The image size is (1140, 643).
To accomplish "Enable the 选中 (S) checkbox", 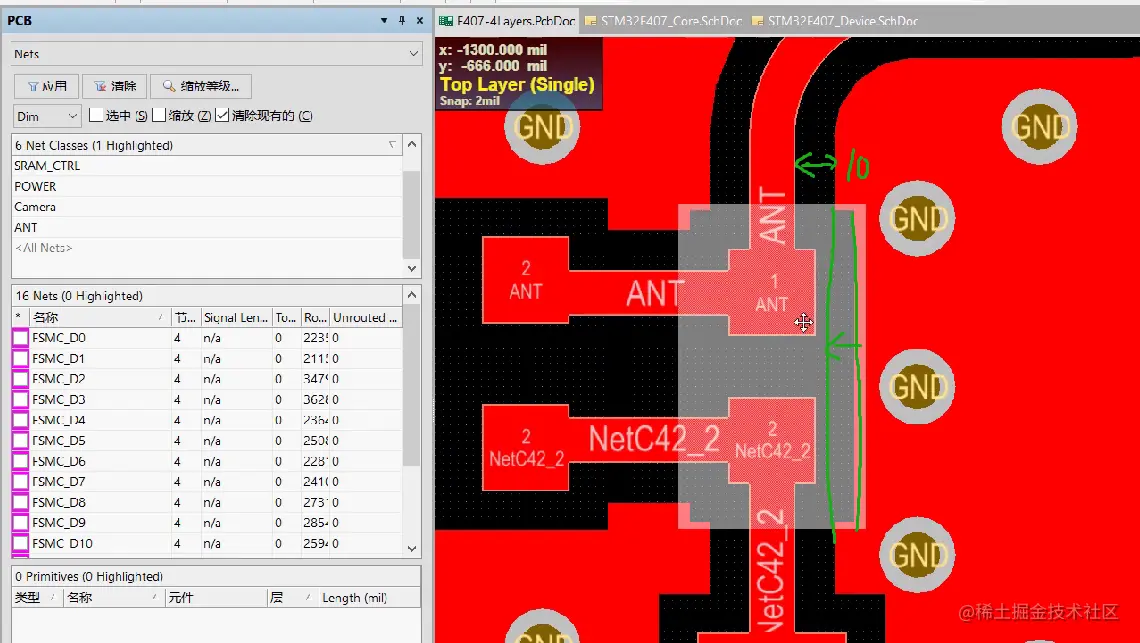I will tap(96, 115).
